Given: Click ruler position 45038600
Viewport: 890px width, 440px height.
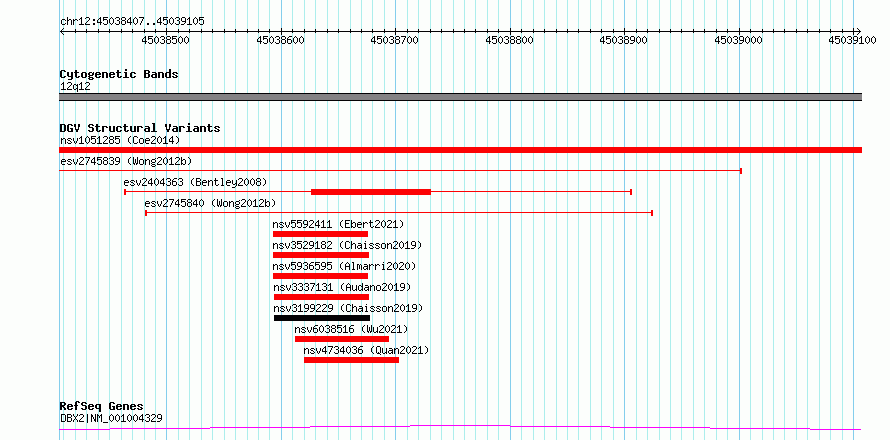Looking at the screenshot, I should [280, 40].
